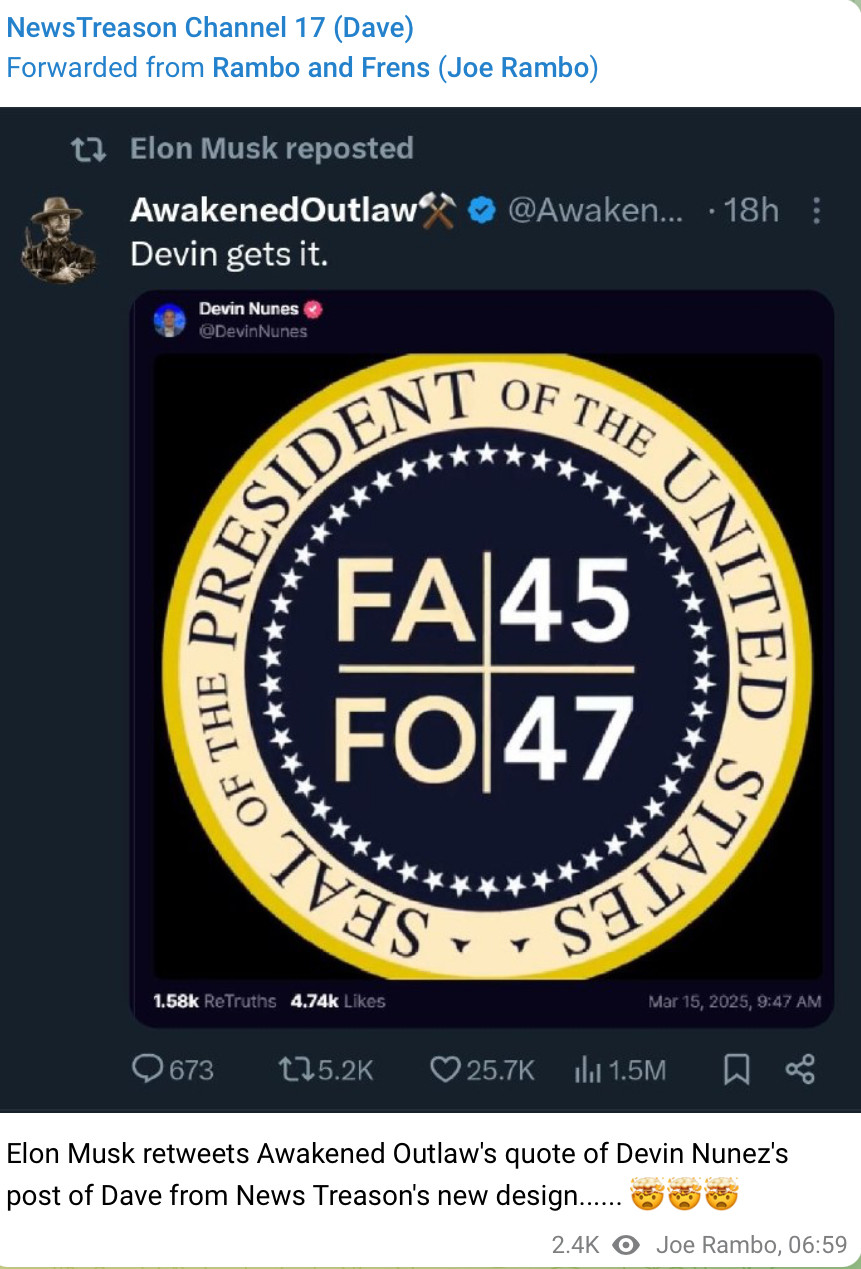The width and height of the screenshot is (861, 1269).
Task: Click the AwakenedOutlaw display name
Action: pos(273,210)
